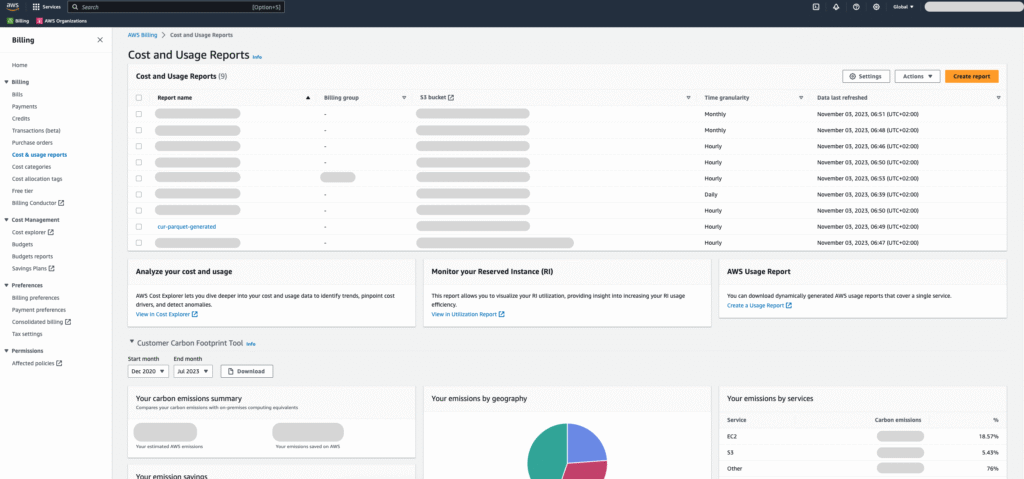Open Data last refreshed filter arrow
The image size is (1024, 479).
click(999, 97)
